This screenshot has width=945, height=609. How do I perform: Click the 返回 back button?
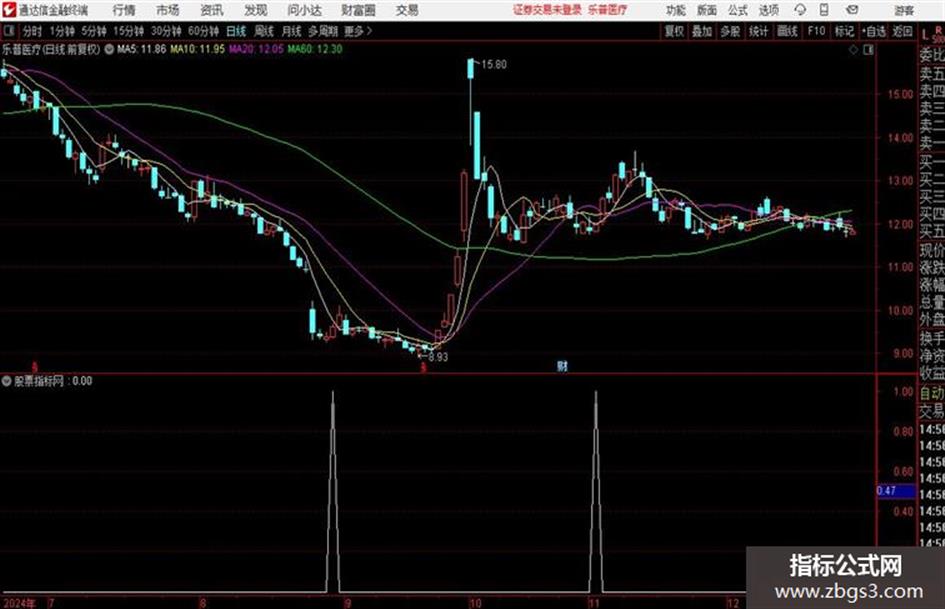coord(902,31)
